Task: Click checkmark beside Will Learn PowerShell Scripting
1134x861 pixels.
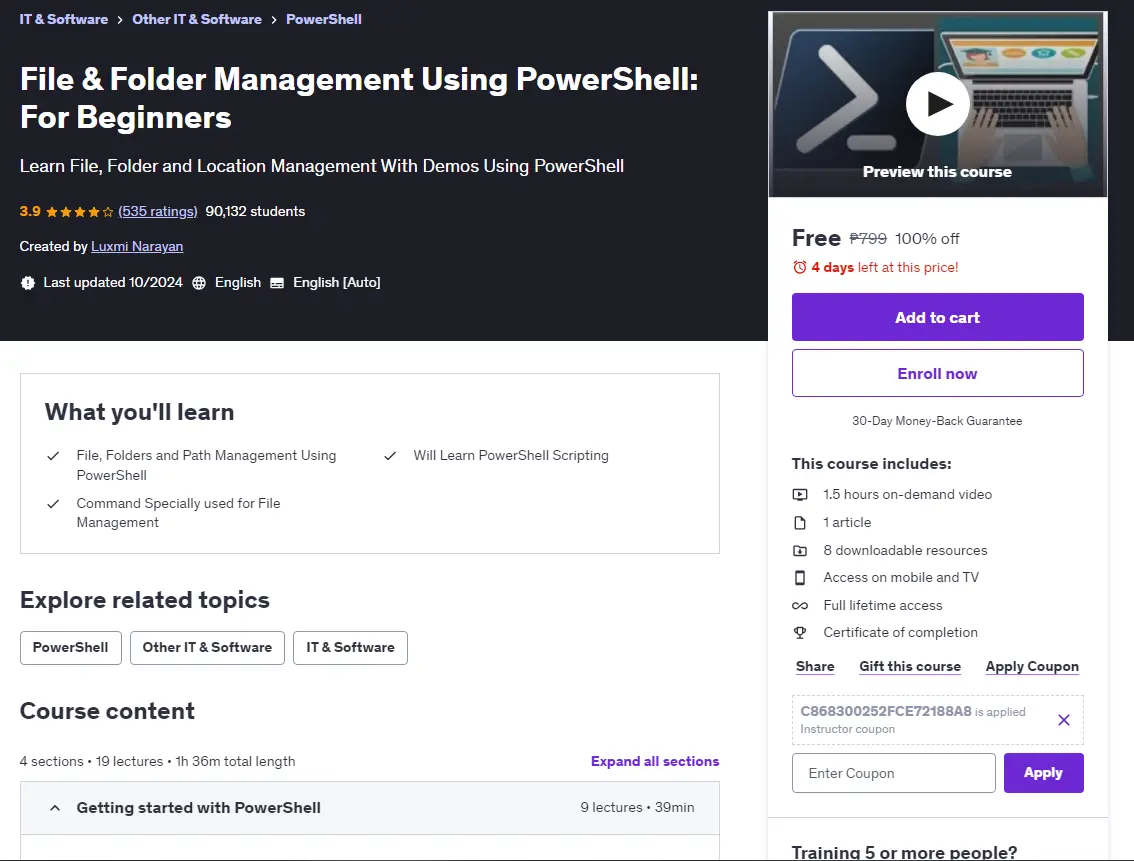Action: coord(390,456)
